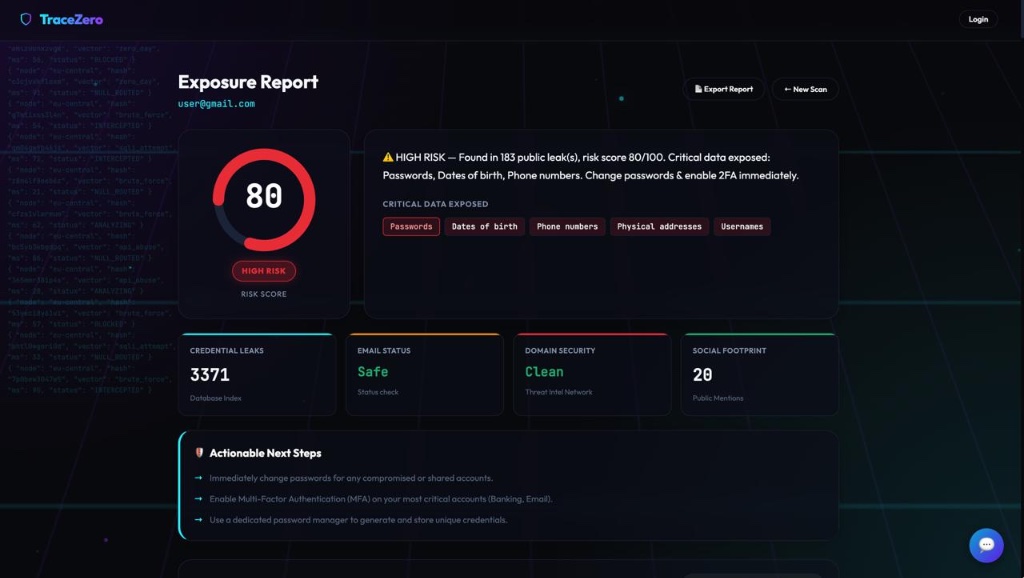
Task: Click the 'Enable Multi-Factor Authentication' step text
Action: (381, 499)
